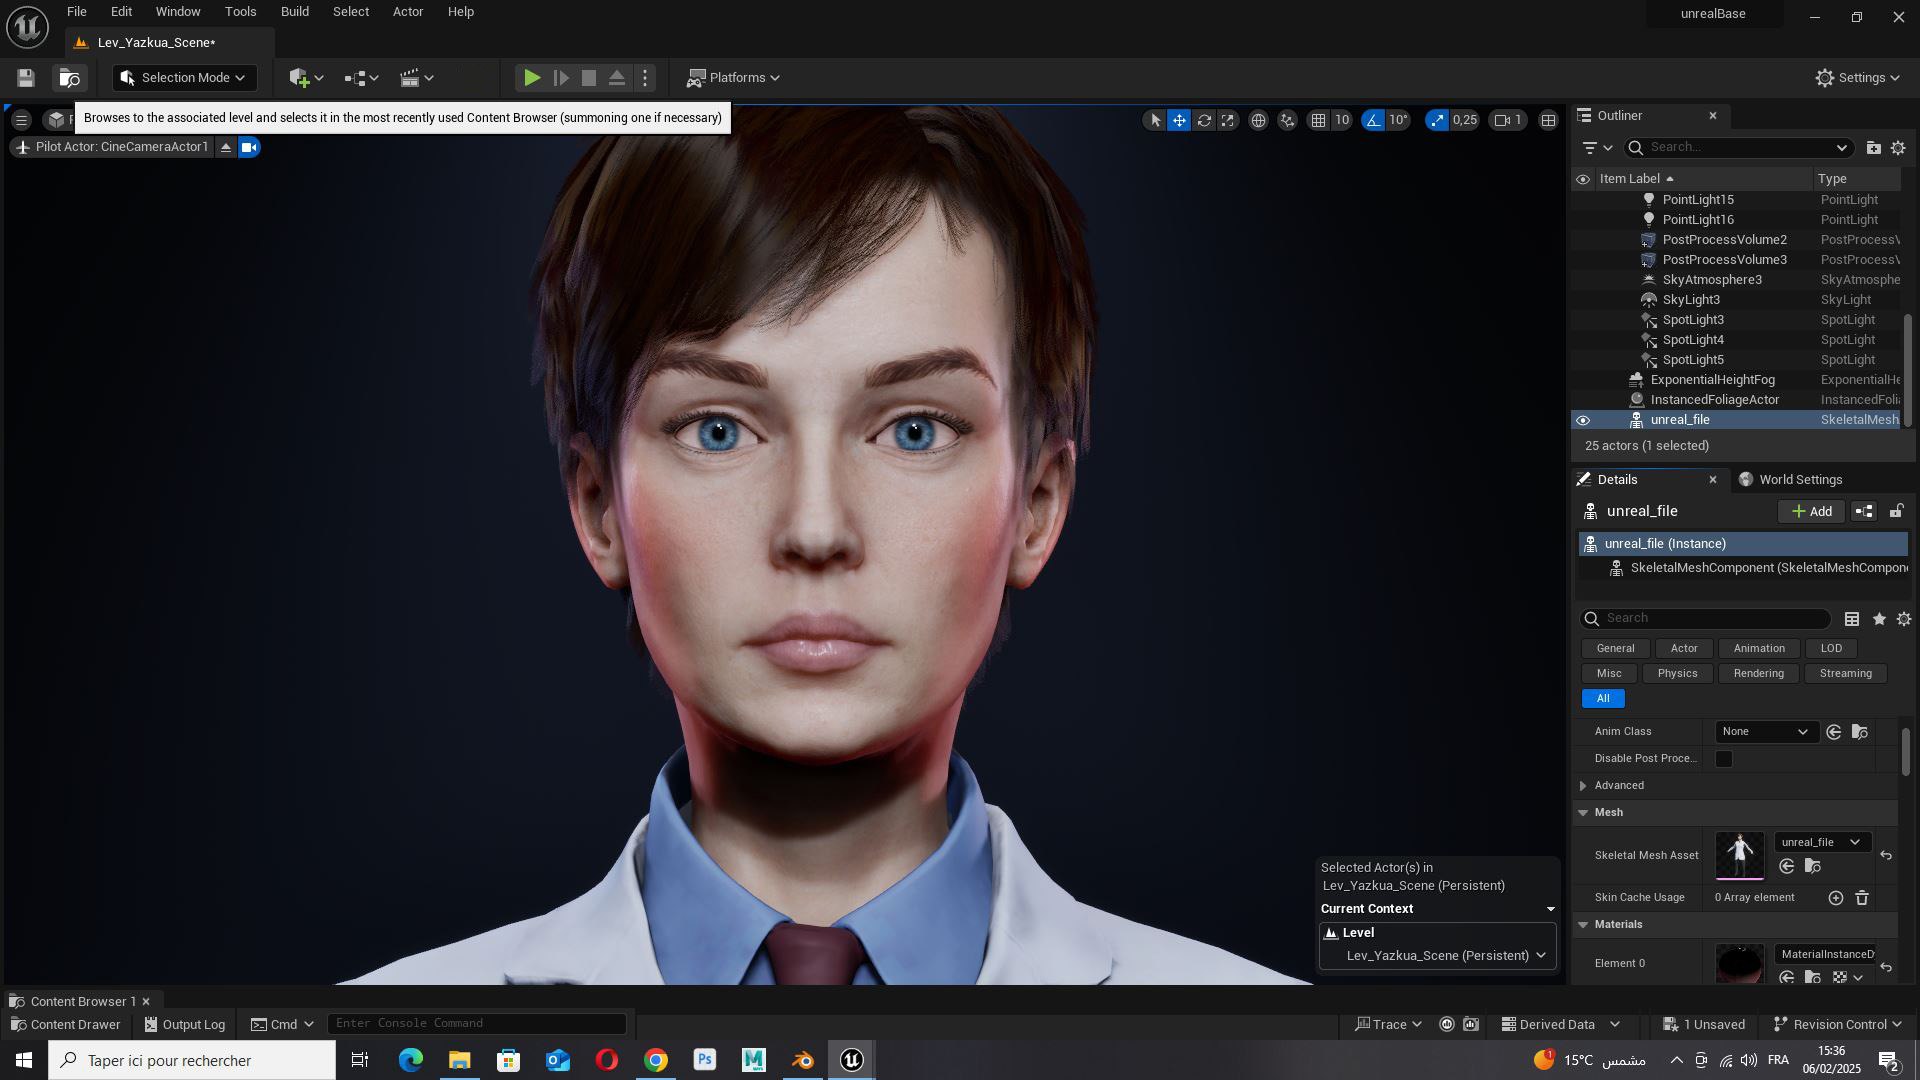Click the Stop simulation square button

pos(589,78)
